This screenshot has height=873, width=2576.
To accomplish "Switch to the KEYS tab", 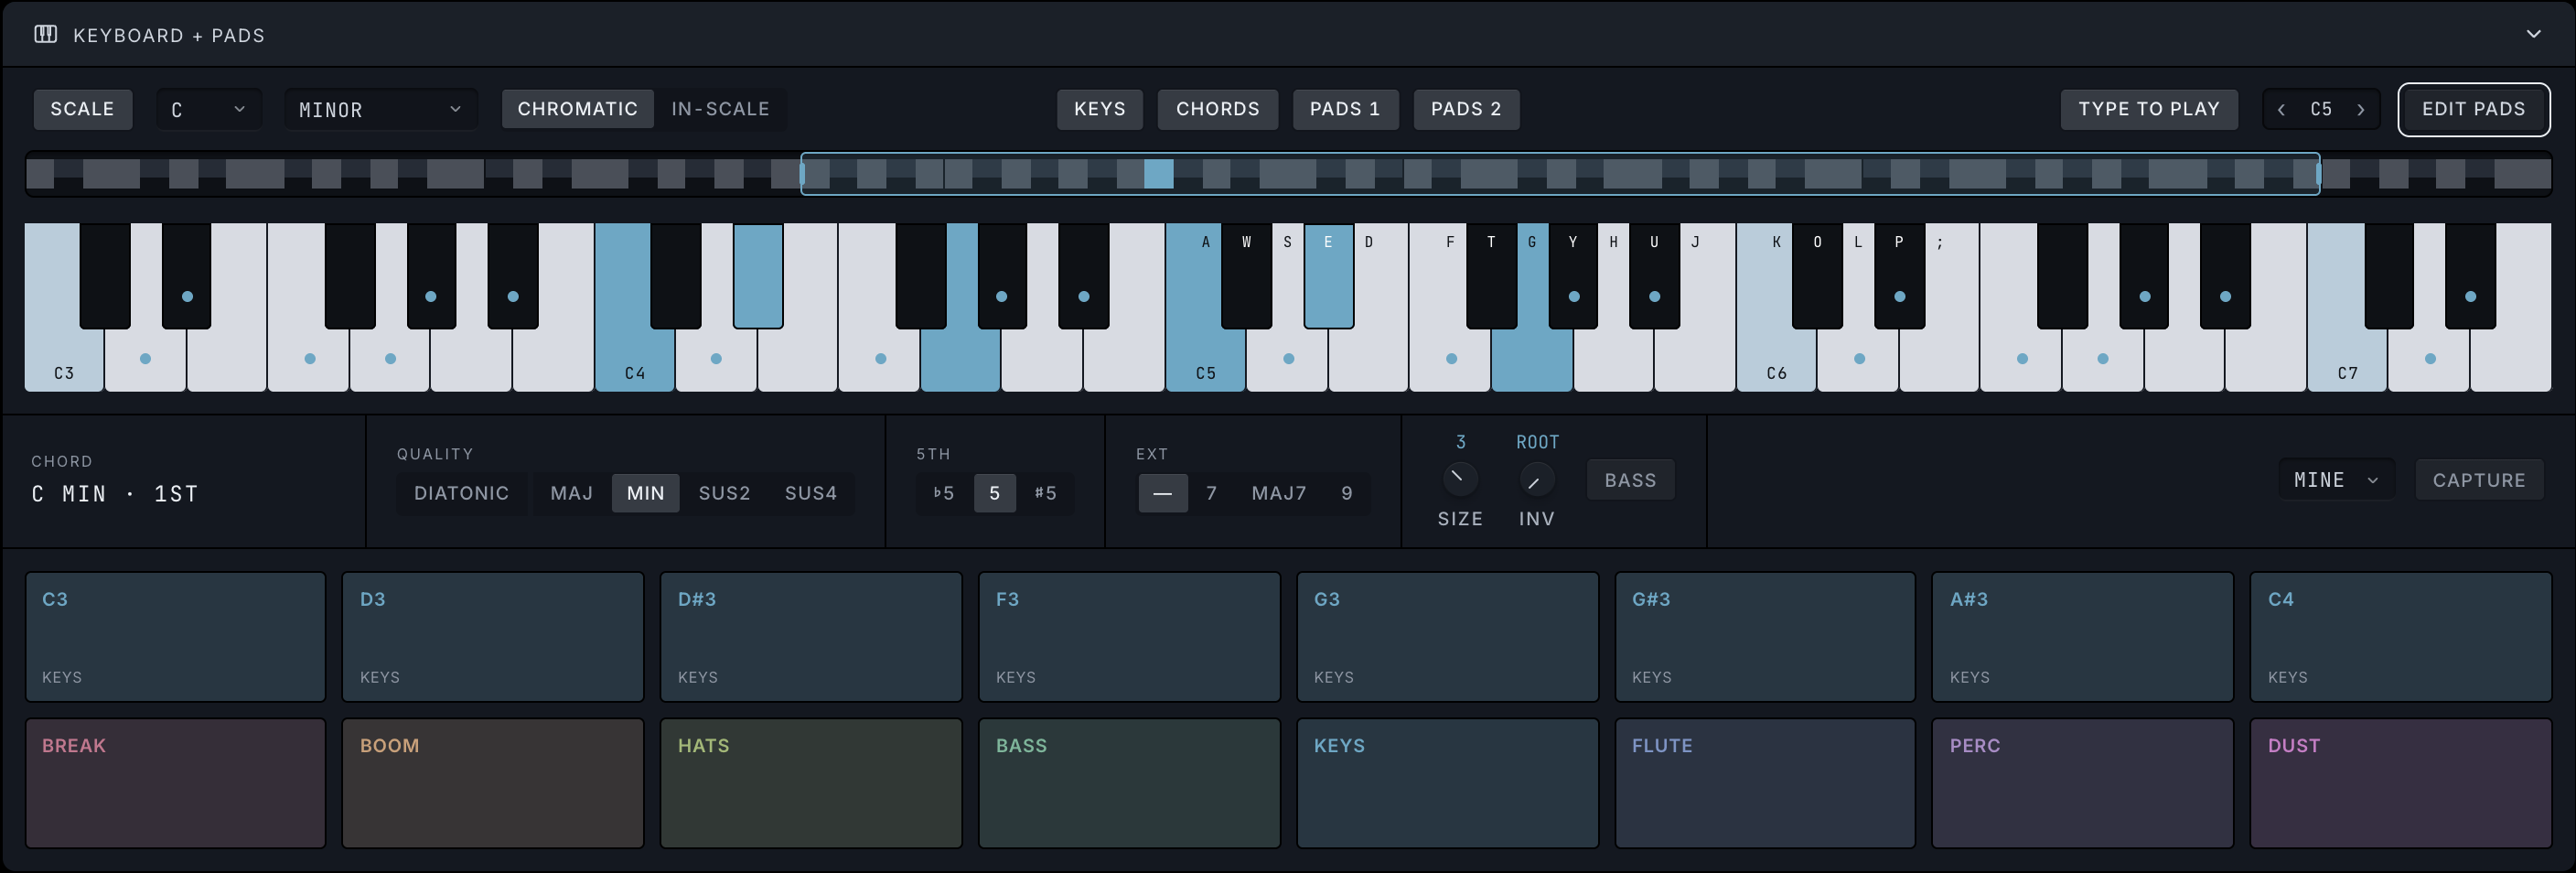I will point(1099,109).
